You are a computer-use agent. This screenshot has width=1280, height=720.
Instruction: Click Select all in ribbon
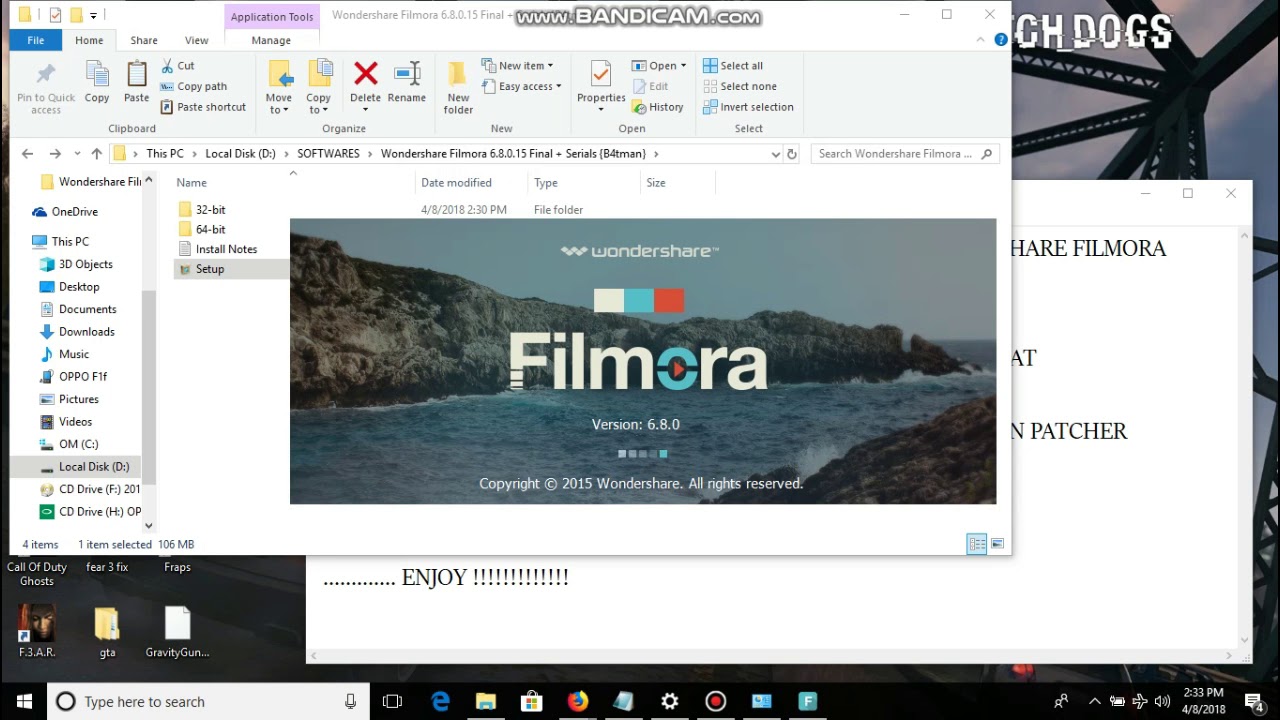(733, 66)
